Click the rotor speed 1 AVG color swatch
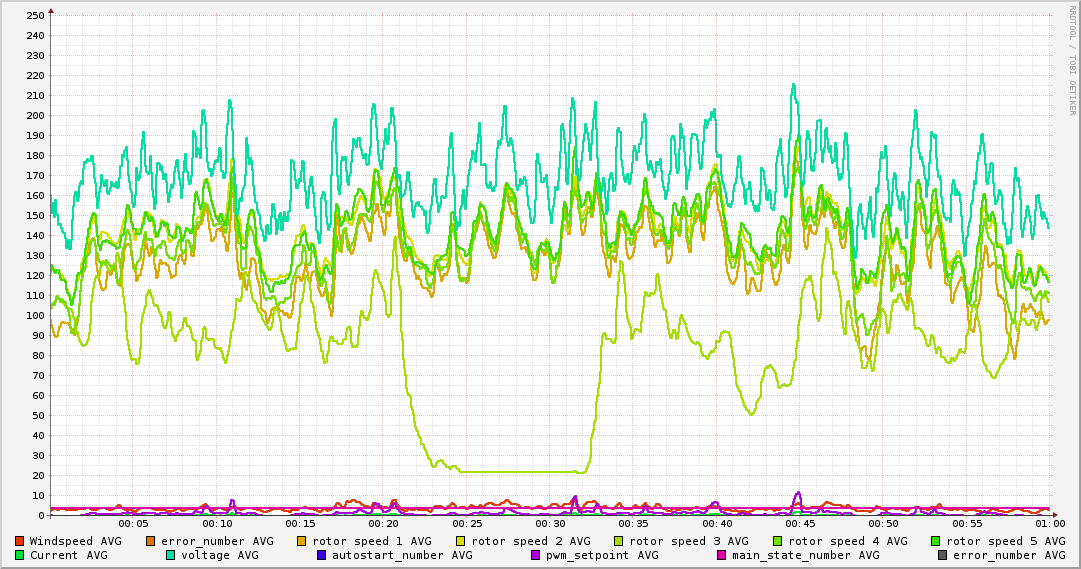Image resolution: width=1081 pixels, height=569 pixels. pyautogui.click(x=302, y=541)
